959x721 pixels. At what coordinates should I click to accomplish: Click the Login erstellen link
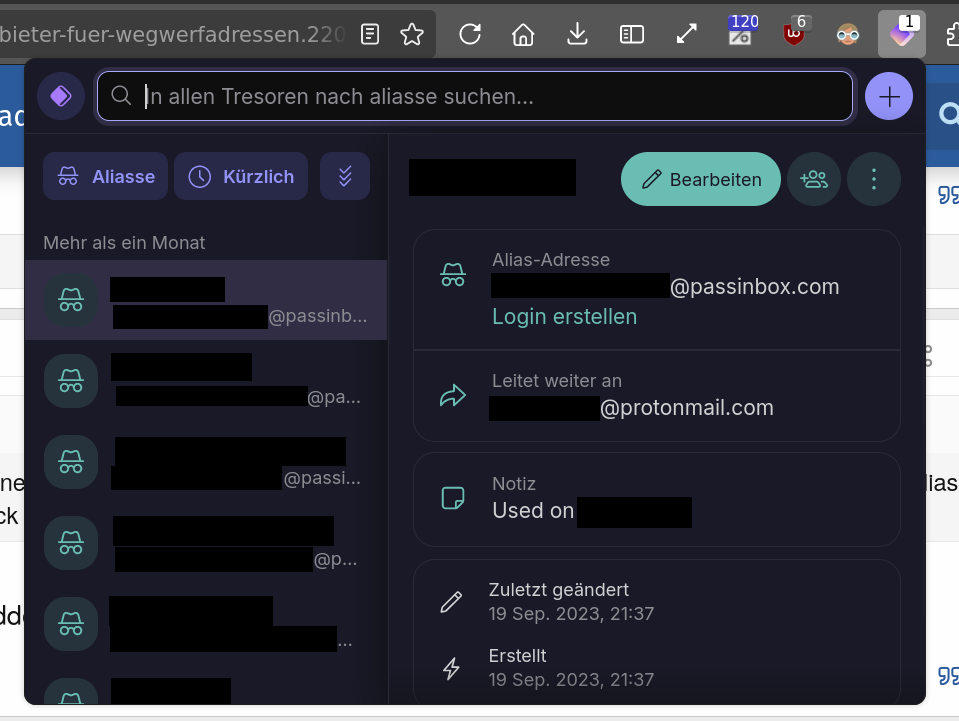click(x=564, y=316)
